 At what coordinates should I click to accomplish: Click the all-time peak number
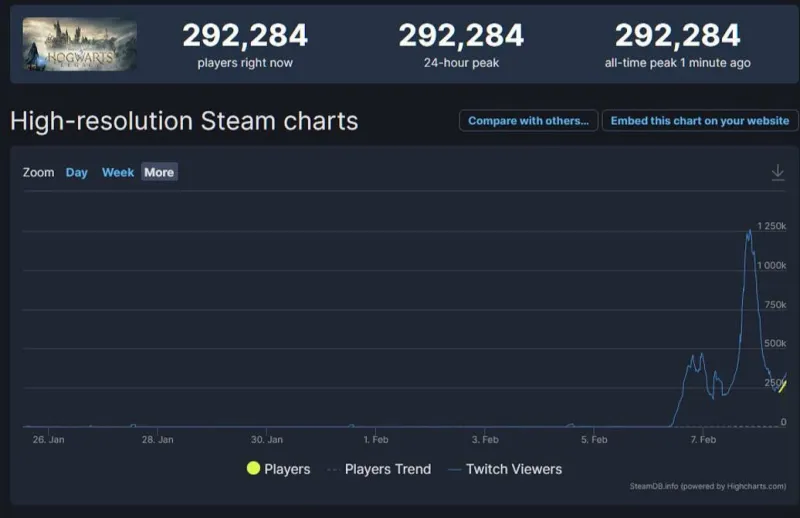(x=677, y=36)
